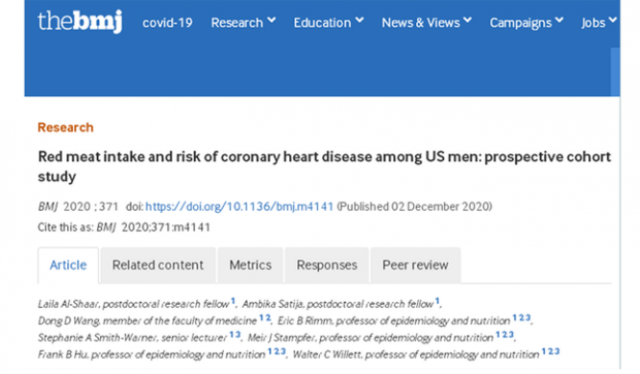The width and height of the screenshot is (640, 374).
Task: Click affiliation superscript 1 after Al-Shaar
Action: pos(233,301)
